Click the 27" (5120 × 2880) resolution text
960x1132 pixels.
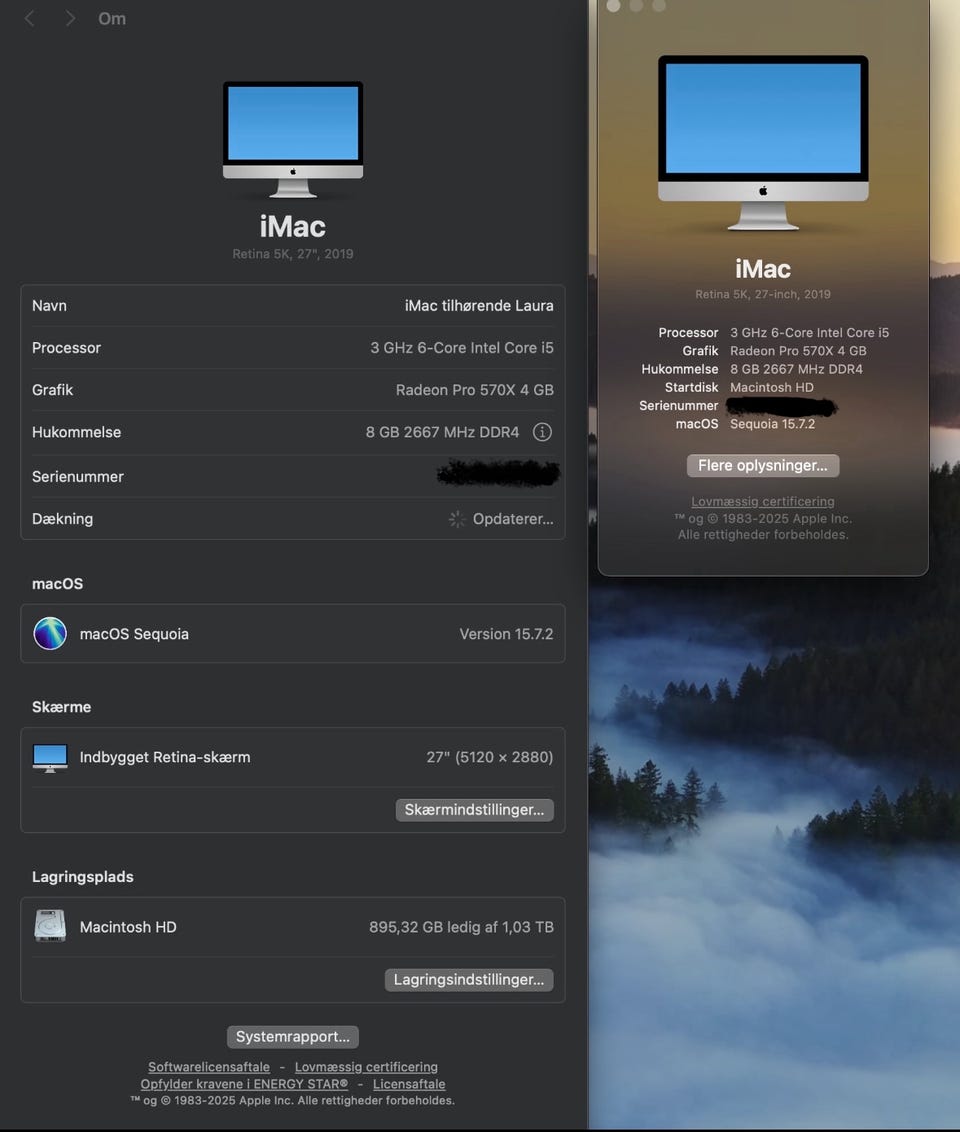point(490,757)
